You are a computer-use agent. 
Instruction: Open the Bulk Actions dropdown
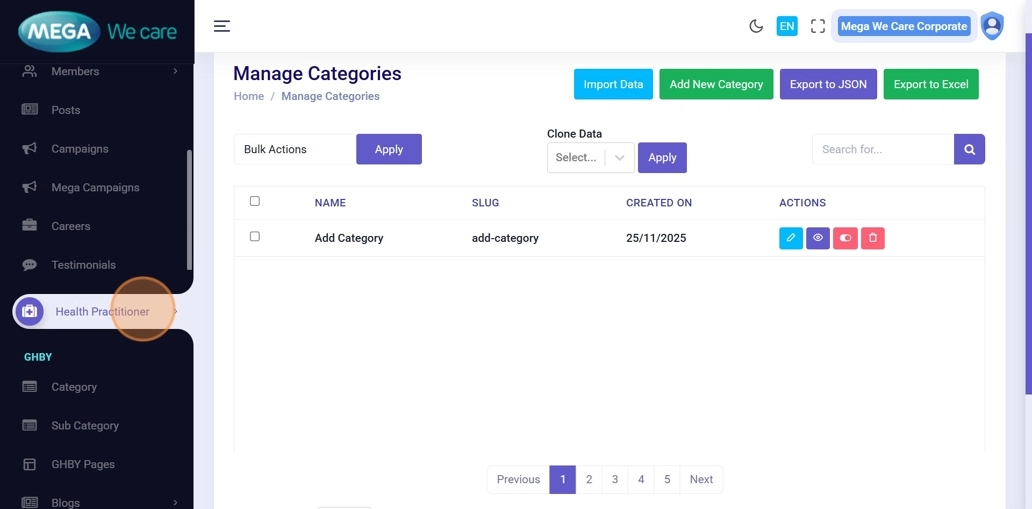(x=294, y=149)
